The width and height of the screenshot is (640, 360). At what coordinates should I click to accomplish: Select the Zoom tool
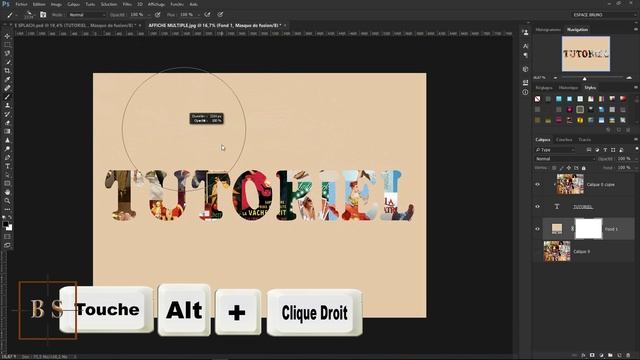click(x=7, y=201)
